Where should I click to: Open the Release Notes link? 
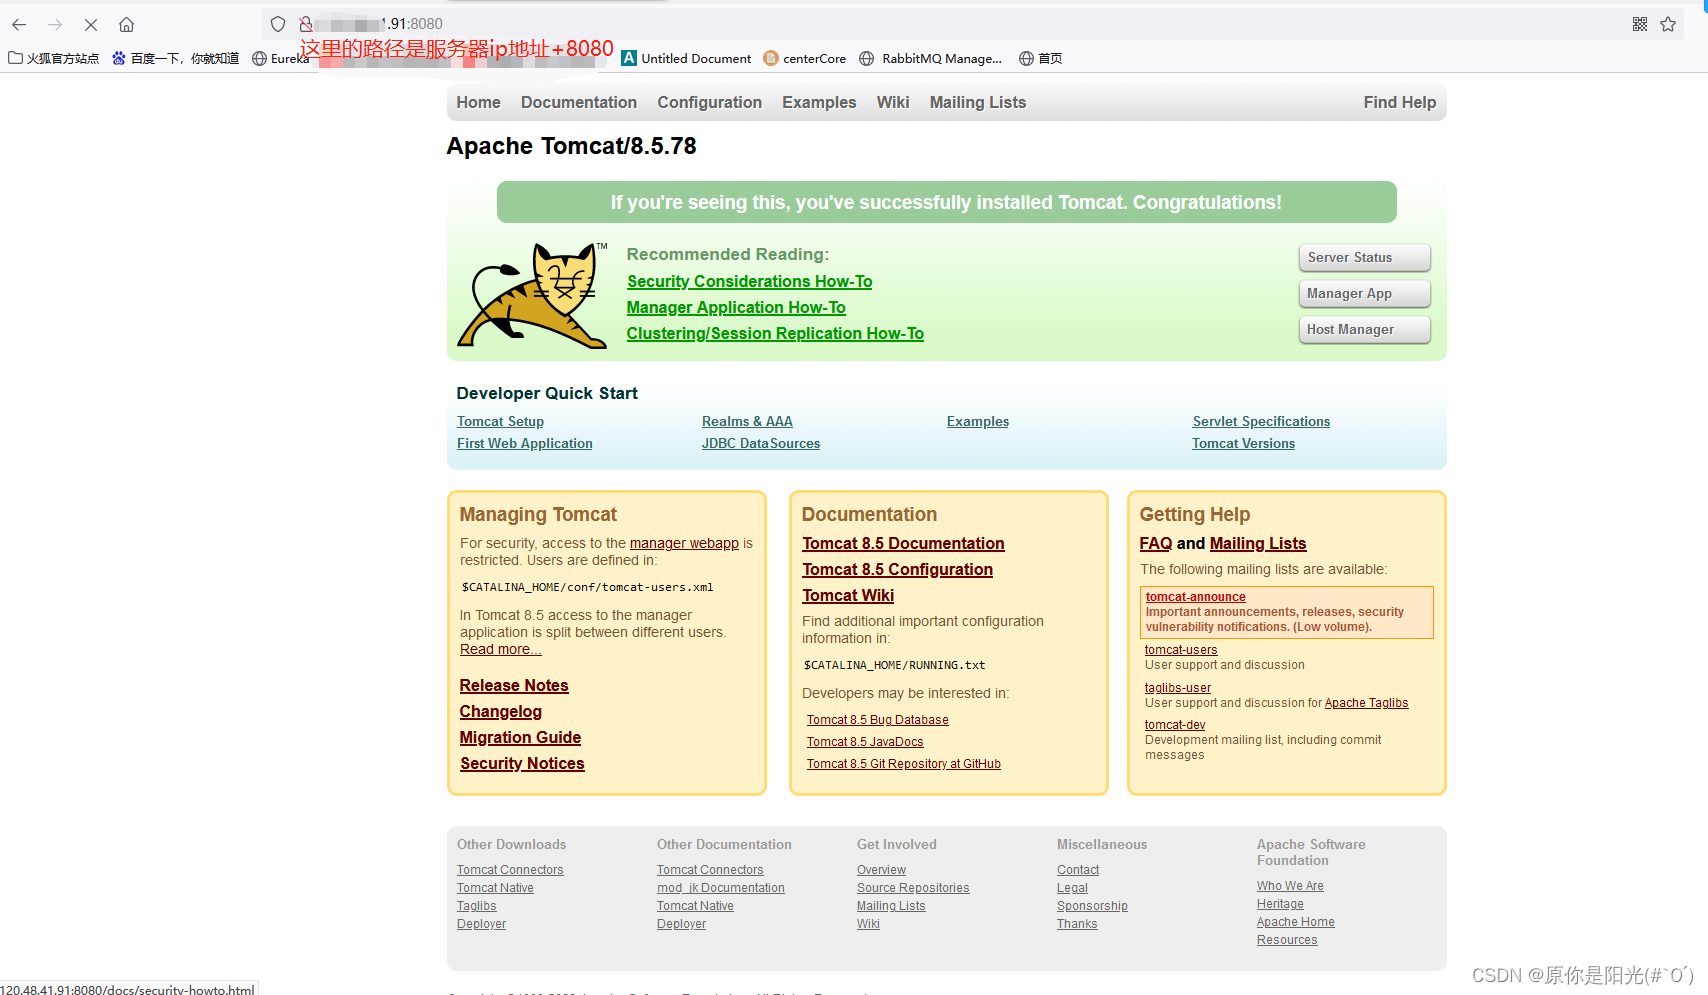pos(514,685)
